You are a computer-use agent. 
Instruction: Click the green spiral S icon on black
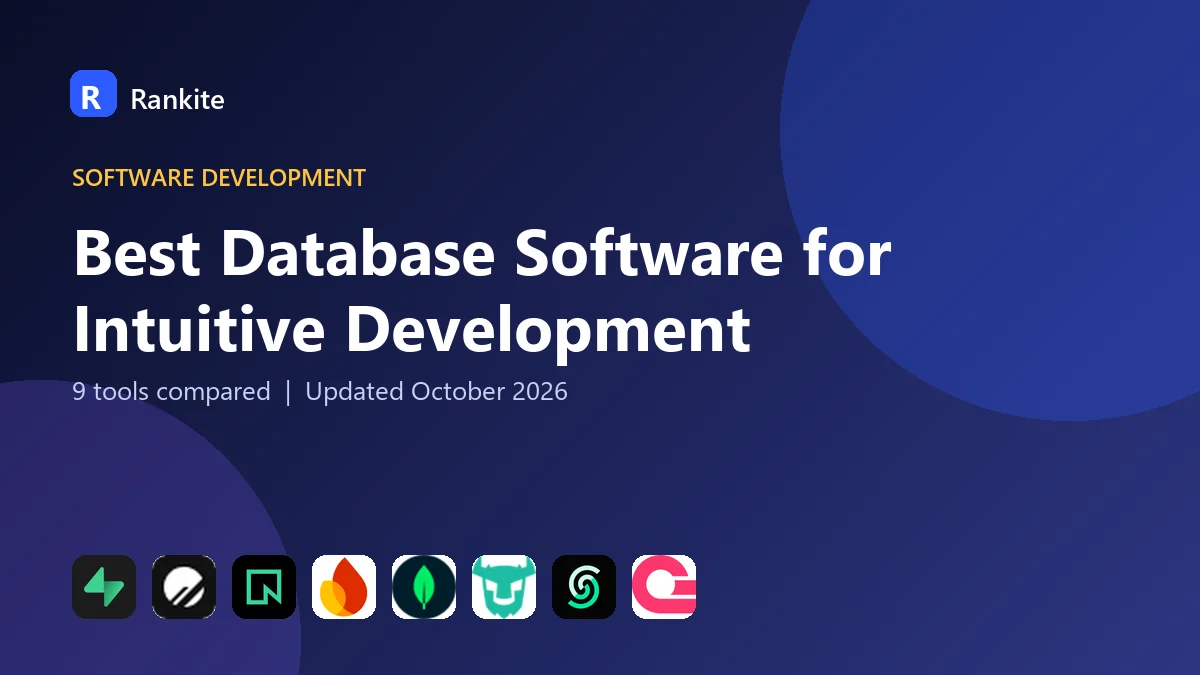584,587
